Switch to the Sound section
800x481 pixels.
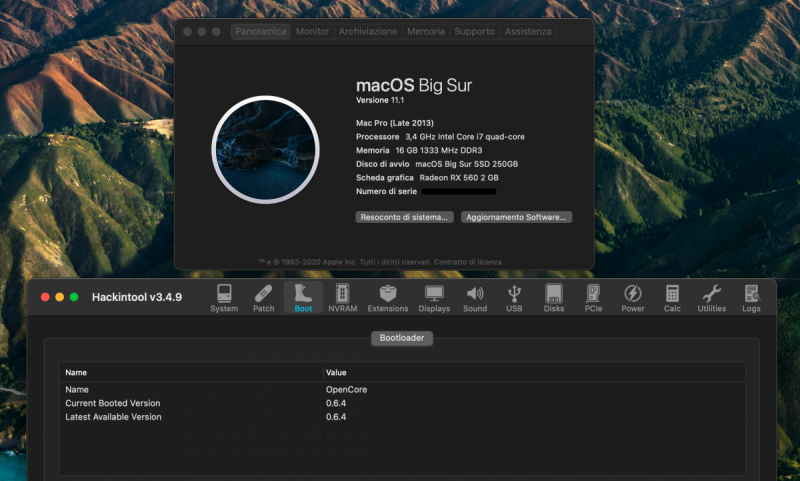click(475, 298)
